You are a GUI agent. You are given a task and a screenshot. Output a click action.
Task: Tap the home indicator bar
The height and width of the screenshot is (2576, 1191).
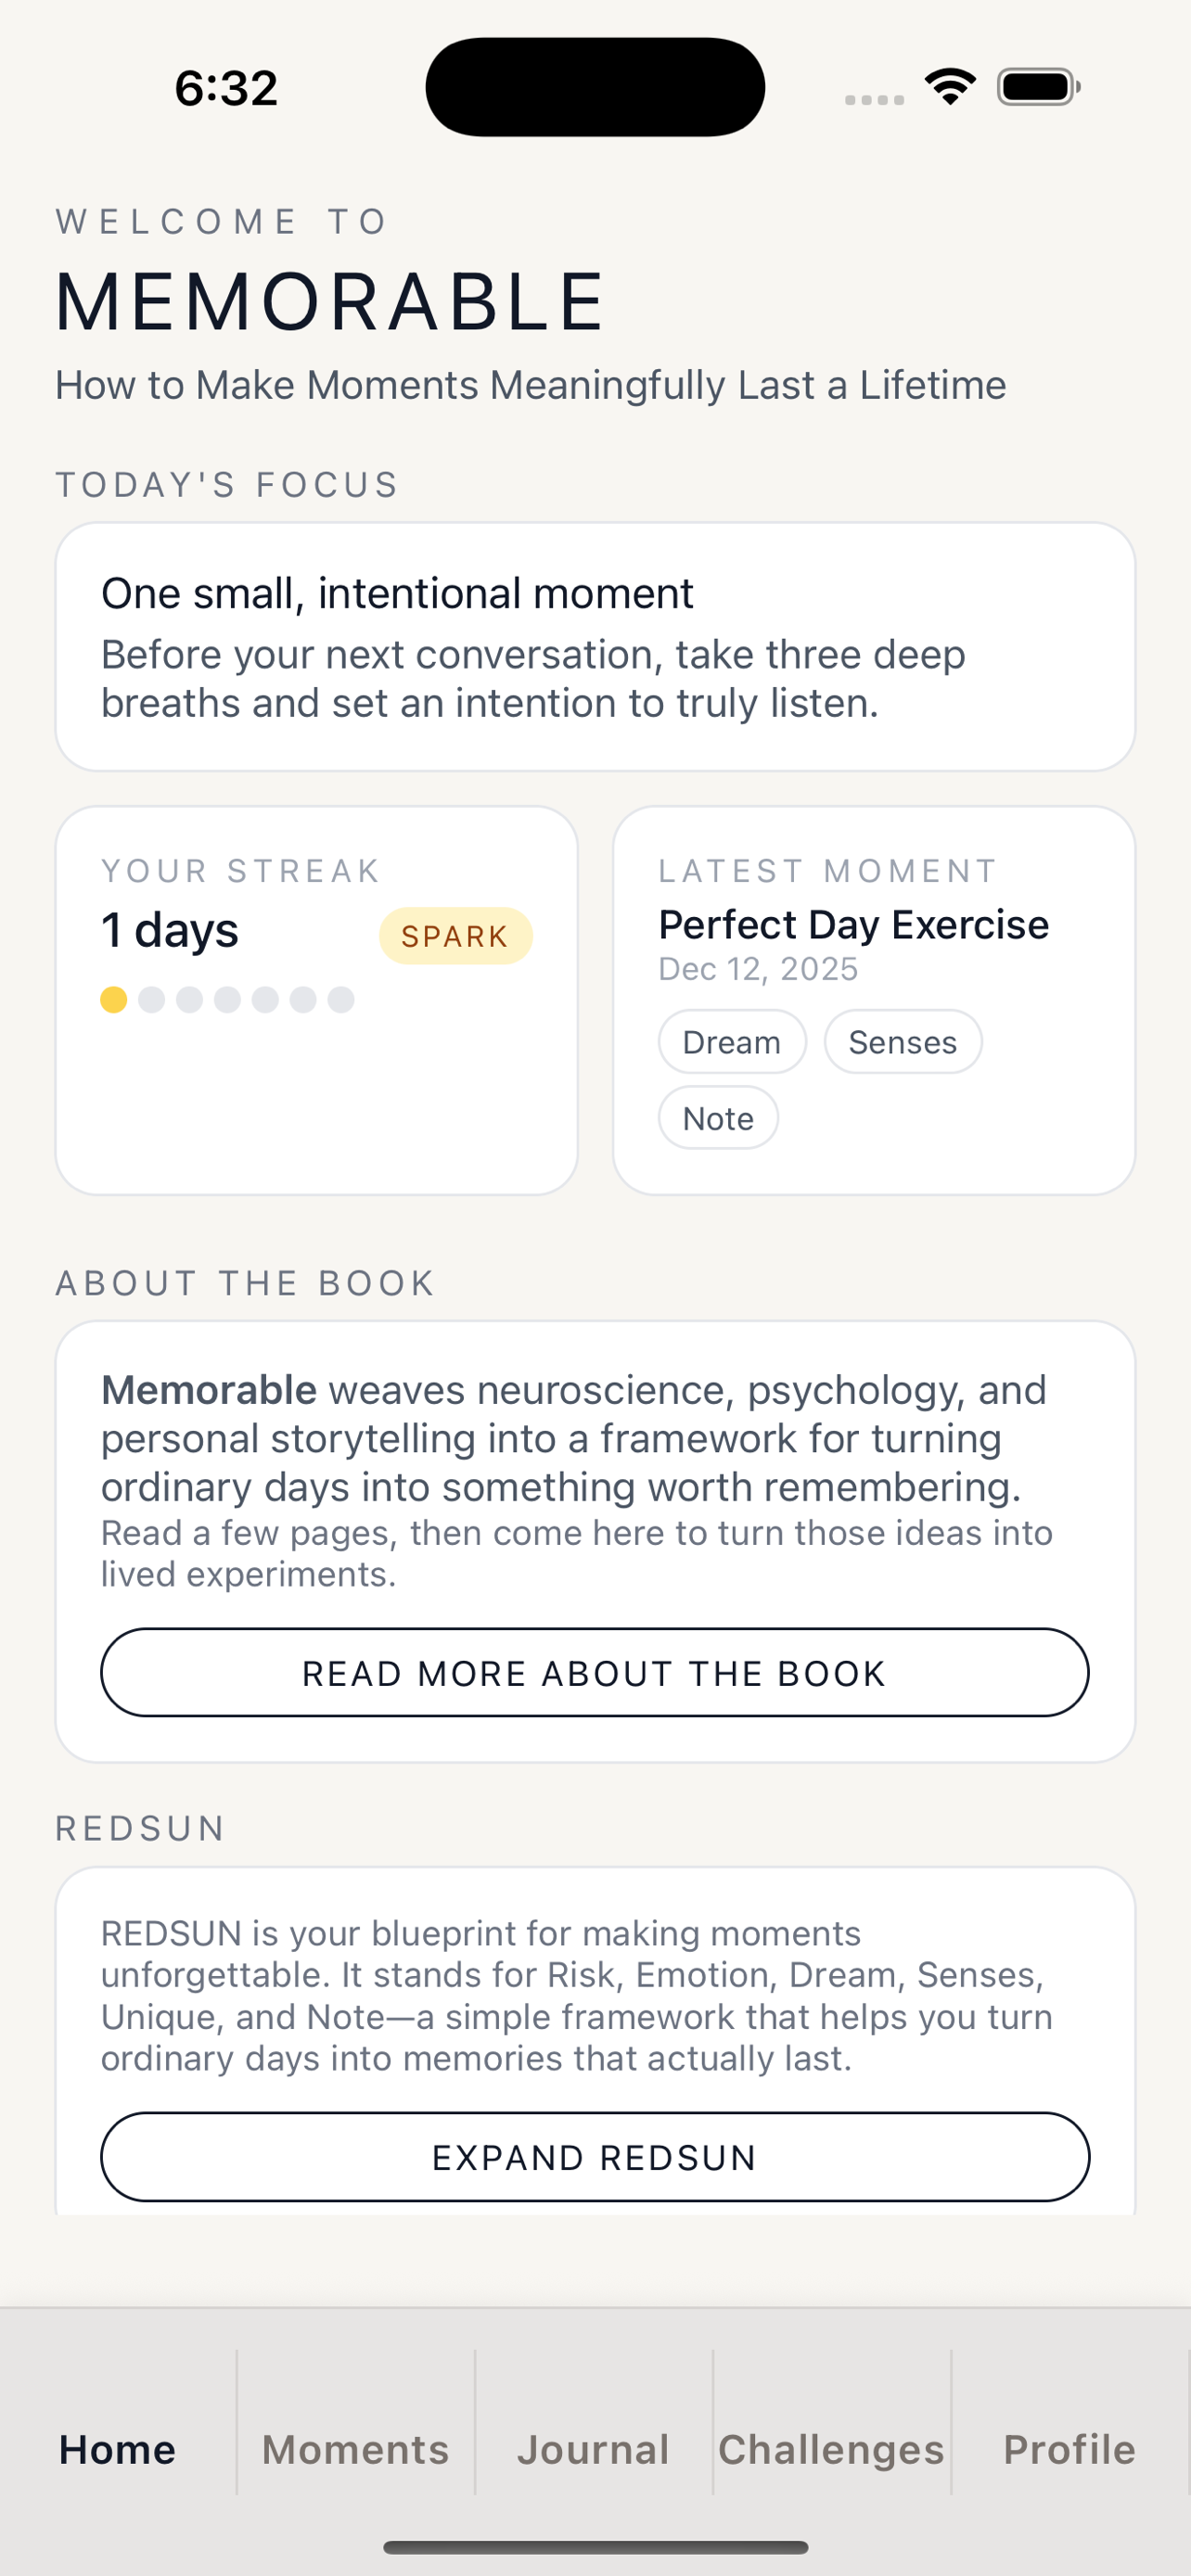pos(595,2547)
